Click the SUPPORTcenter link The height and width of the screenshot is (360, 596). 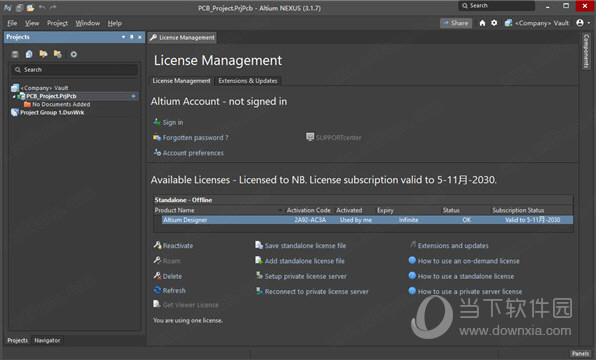(338, 138)
